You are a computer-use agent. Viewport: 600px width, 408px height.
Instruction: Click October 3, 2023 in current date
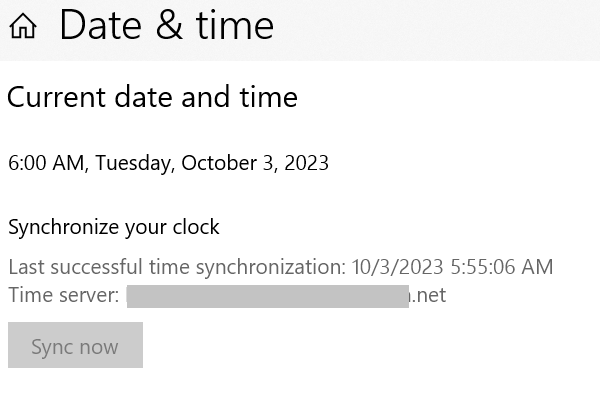click(x=254, y=162)
